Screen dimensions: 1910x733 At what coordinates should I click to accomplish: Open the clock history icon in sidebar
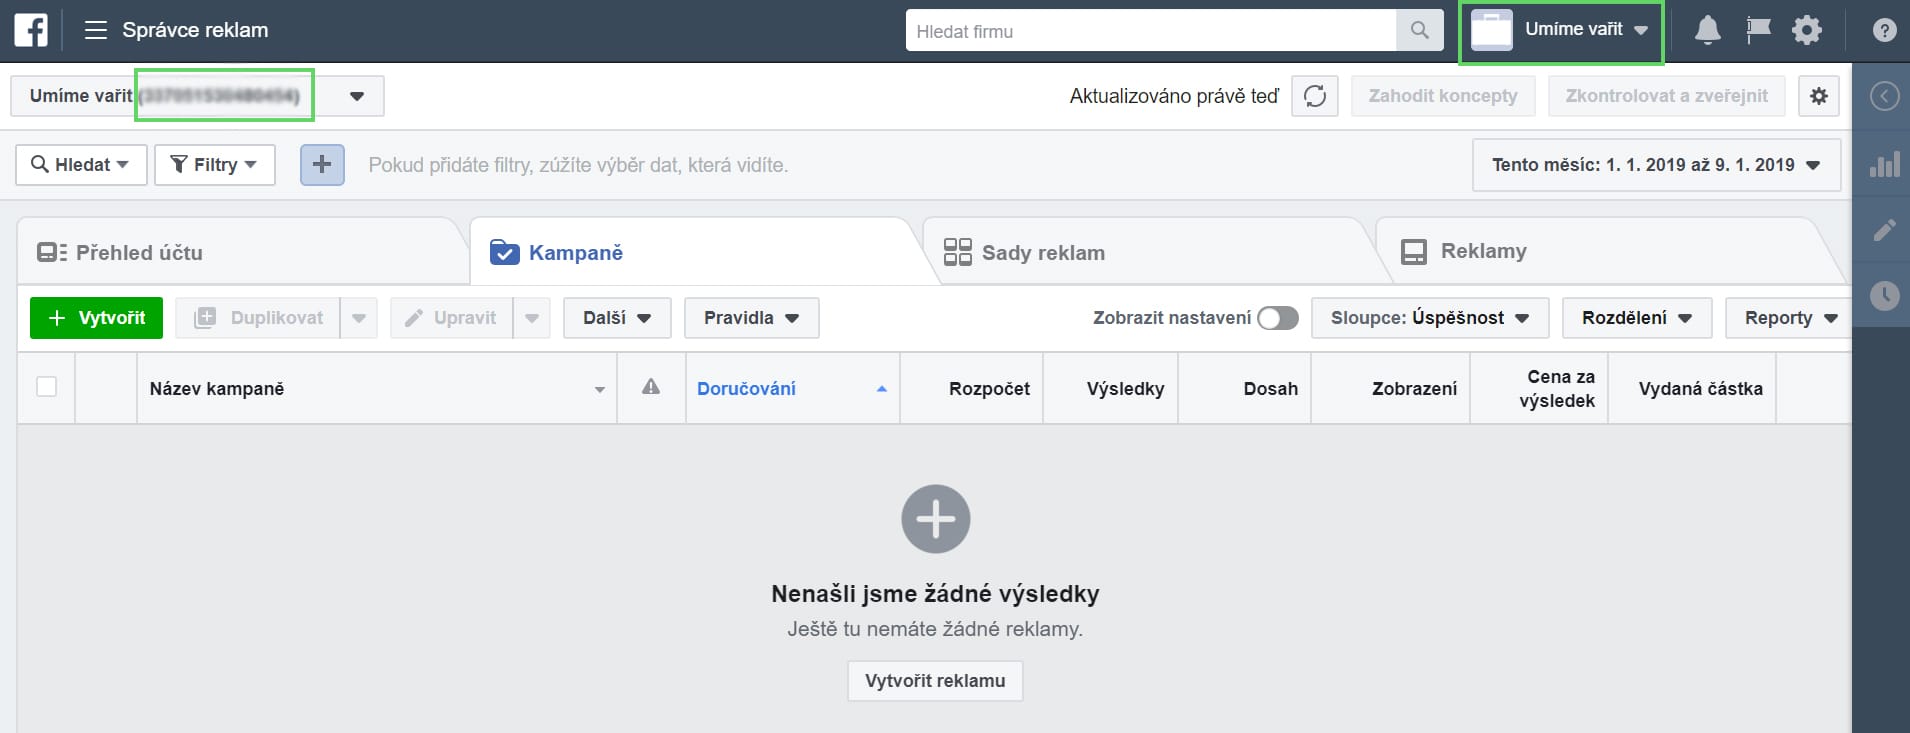pyautogui.click(x=1884, y=296)
